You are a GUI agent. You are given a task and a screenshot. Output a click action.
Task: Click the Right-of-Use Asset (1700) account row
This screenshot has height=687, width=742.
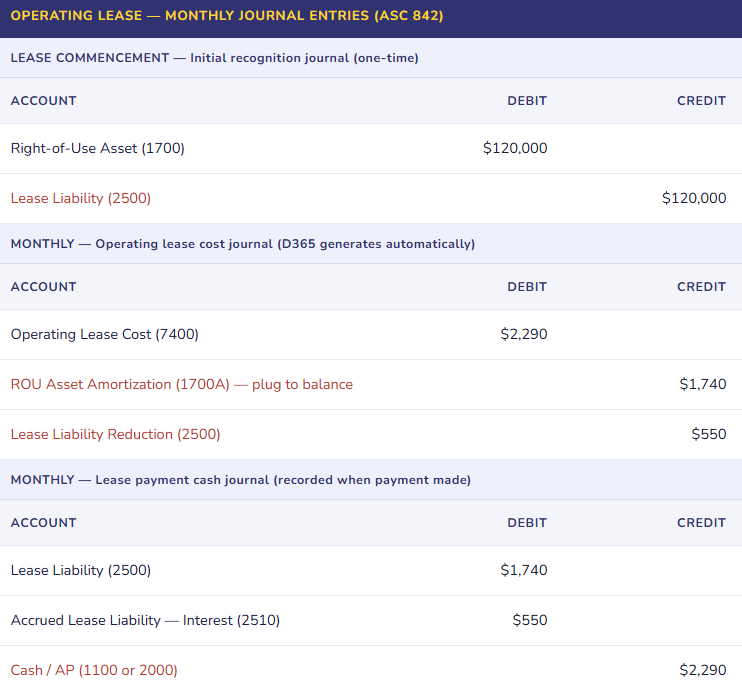[98, 148]
